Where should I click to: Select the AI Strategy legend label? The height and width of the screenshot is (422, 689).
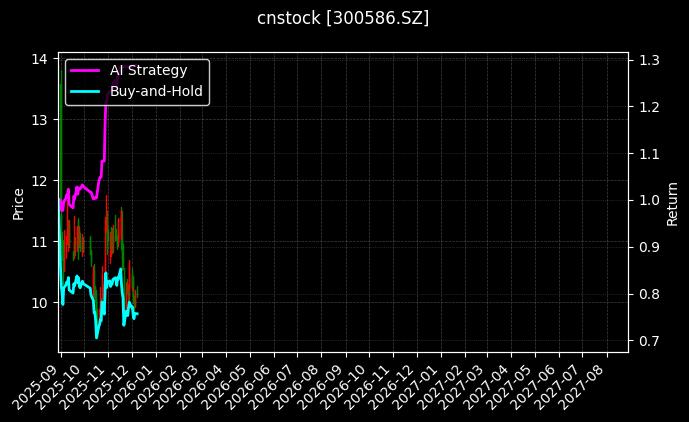pyautogui.click(x=149, y=70)
